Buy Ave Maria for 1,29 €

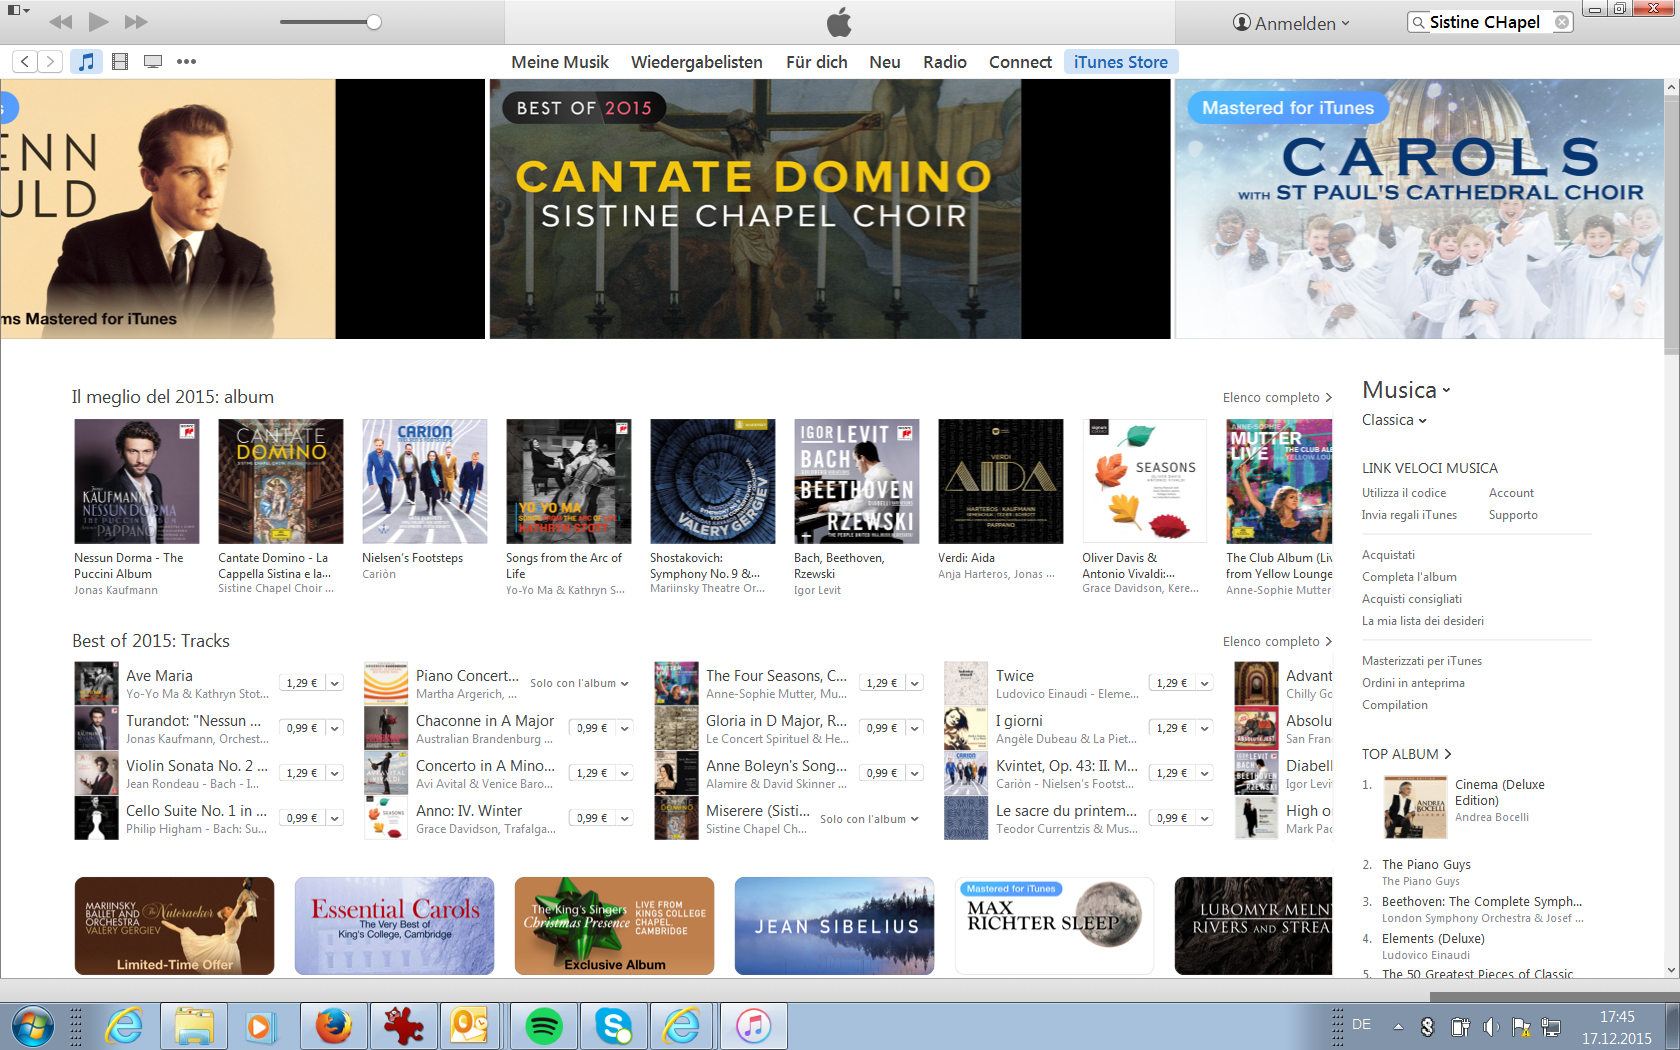coord(301,683)
